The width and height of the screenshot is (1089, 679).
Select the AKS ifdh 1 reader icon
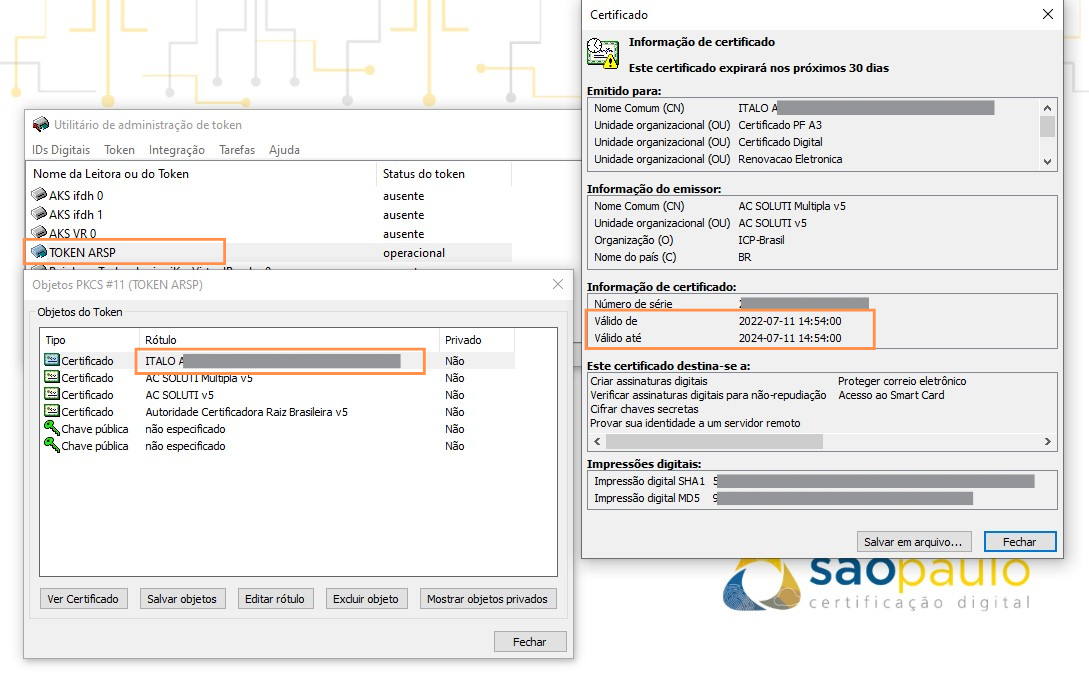(x=39, y=214)
